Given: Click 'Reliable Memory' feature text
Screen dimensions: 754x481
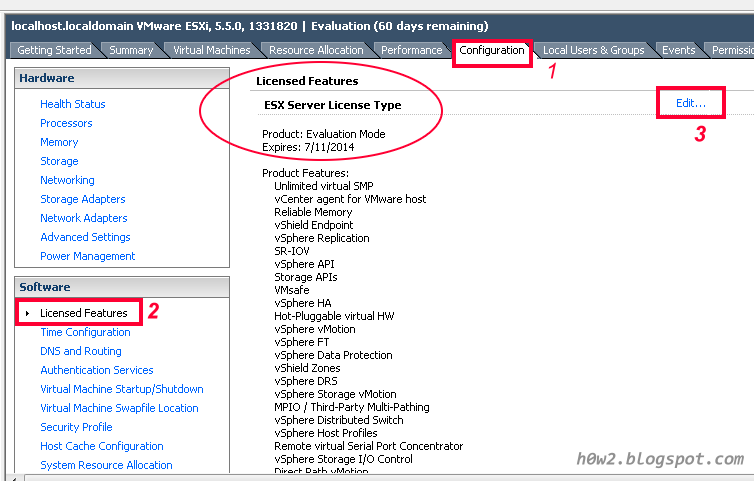Looking at the screenshot, I should [x=313, y=212].
